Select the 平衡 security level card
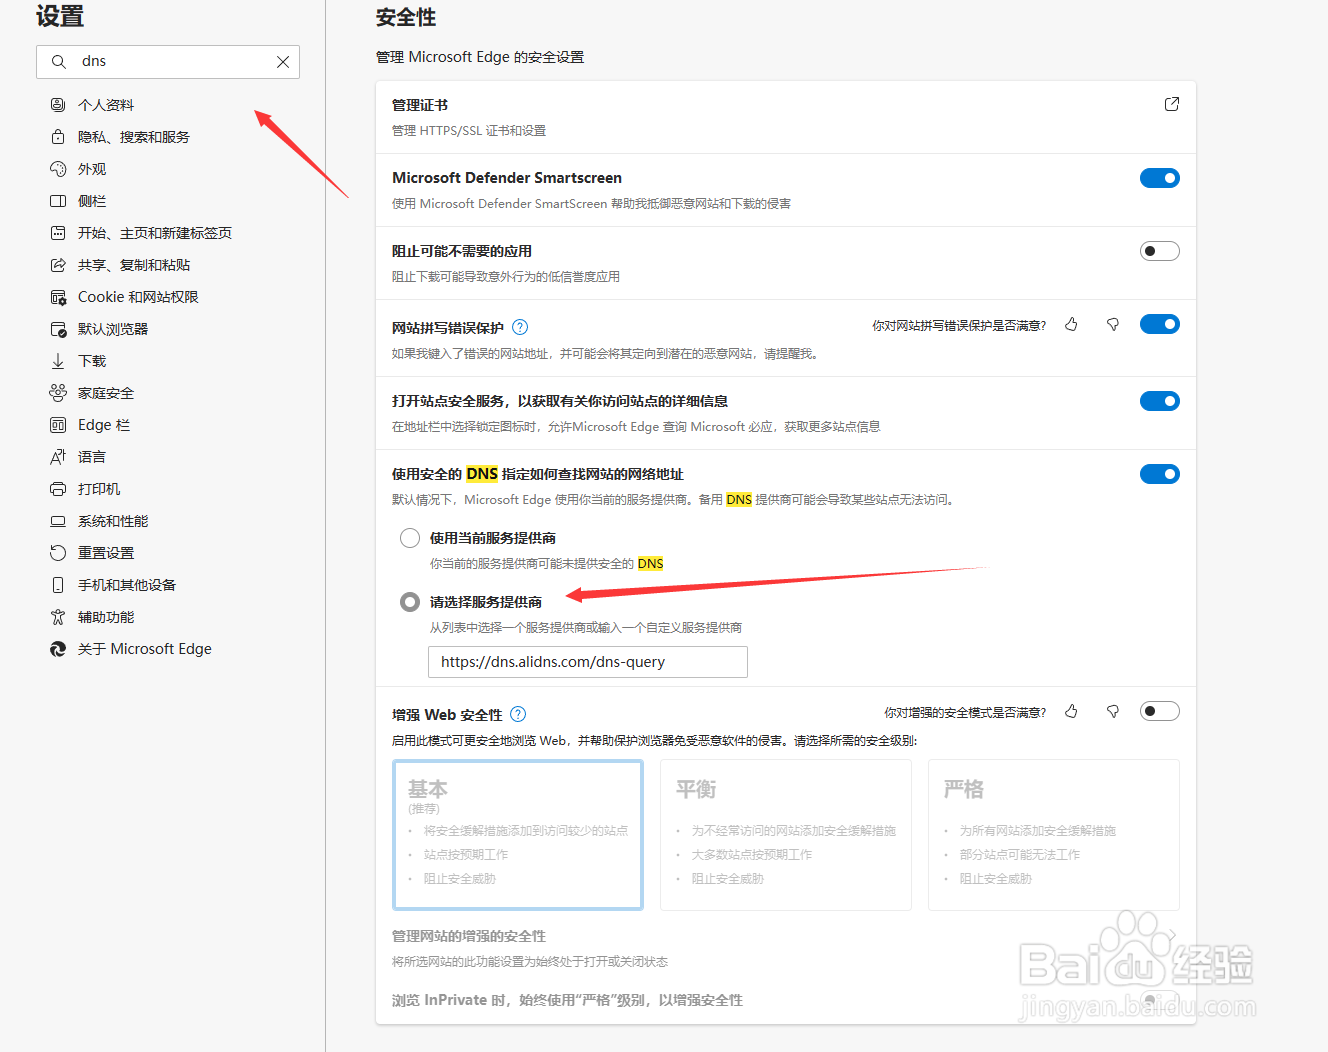The width and height of the screenshot is (1328, 1052). [x=786, y=835]
